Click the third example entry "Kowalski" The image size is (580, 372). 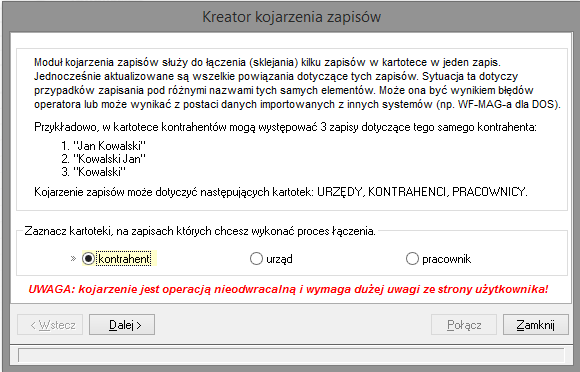[94, 172]
